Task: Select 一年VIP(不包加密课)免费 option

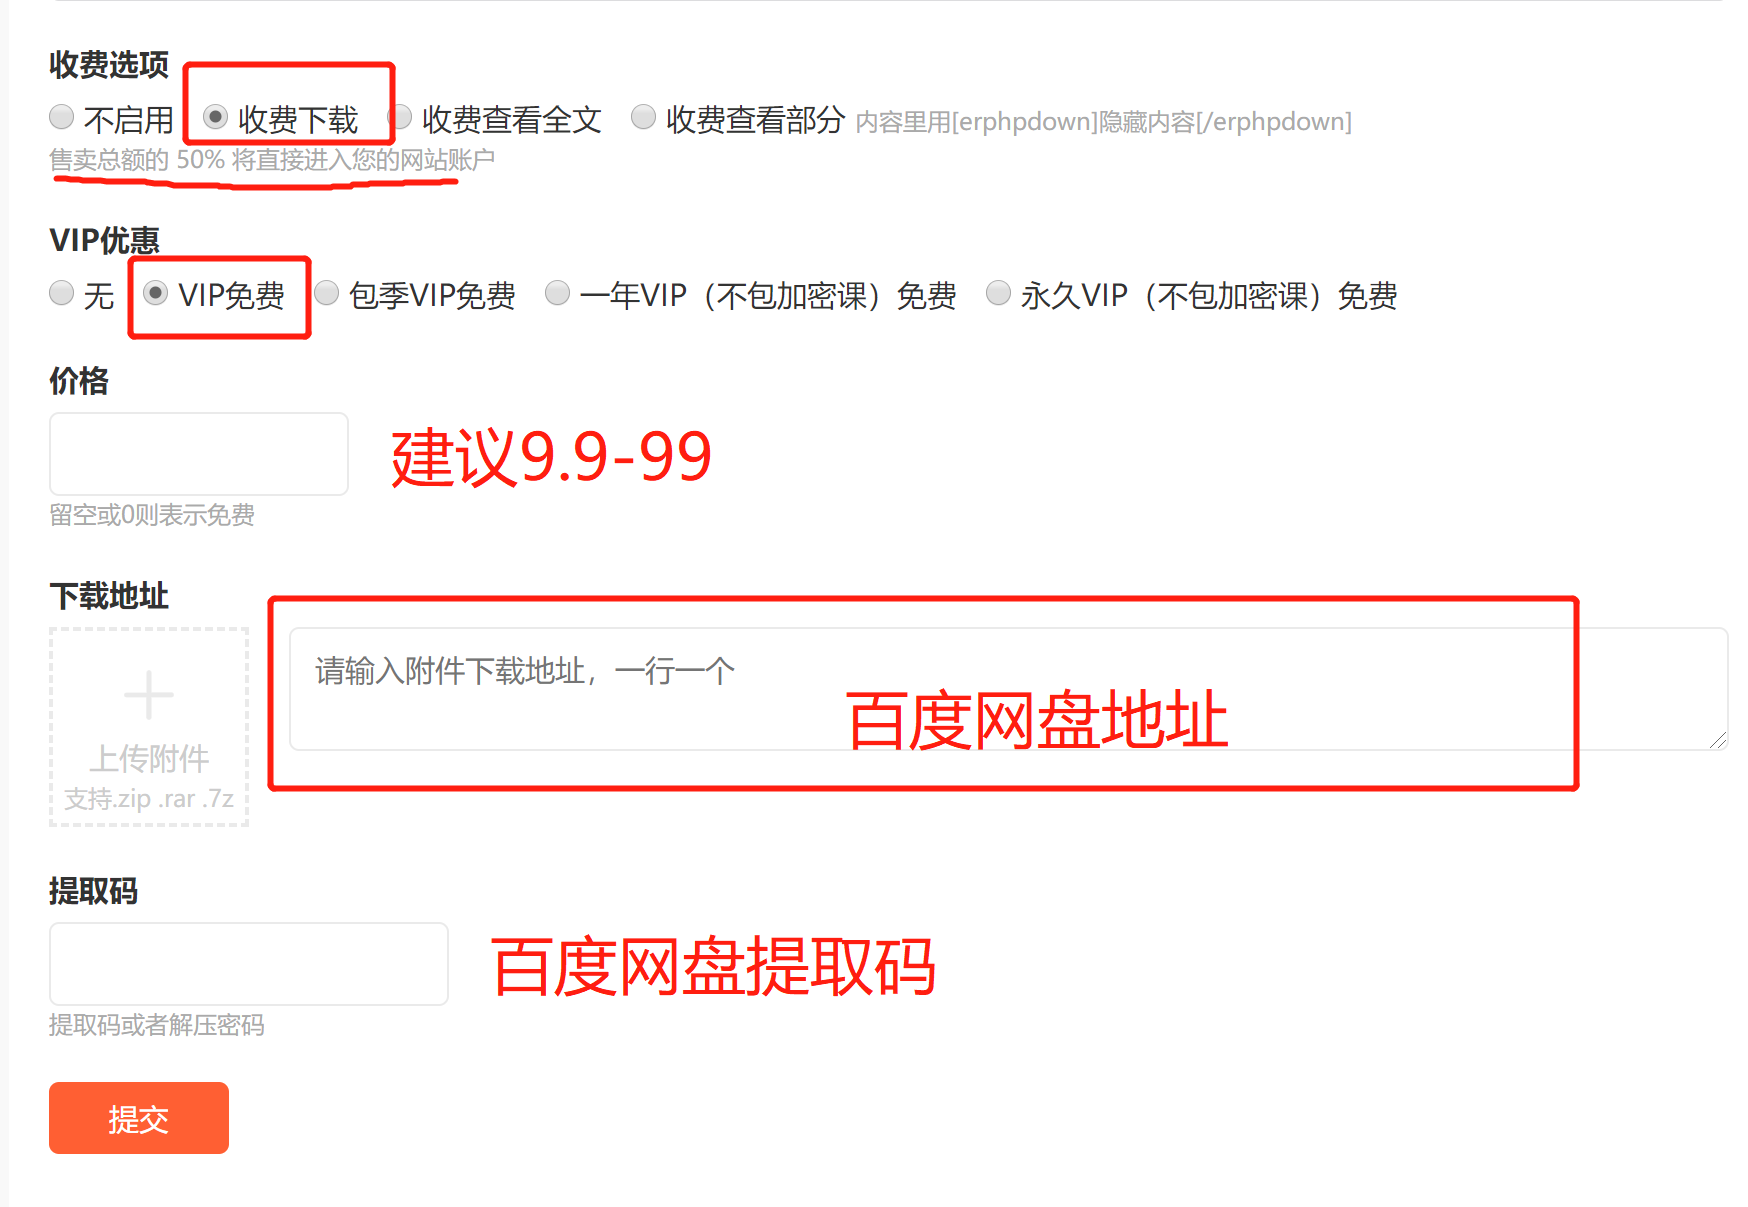Action: point(558,293)
